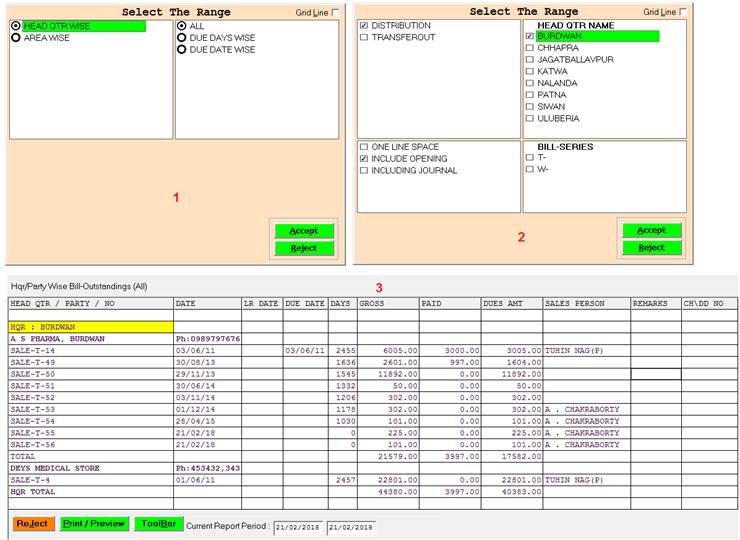Open the ToolBar button
The width and height of the screenshot is (740, 540).
coord(158,524)
